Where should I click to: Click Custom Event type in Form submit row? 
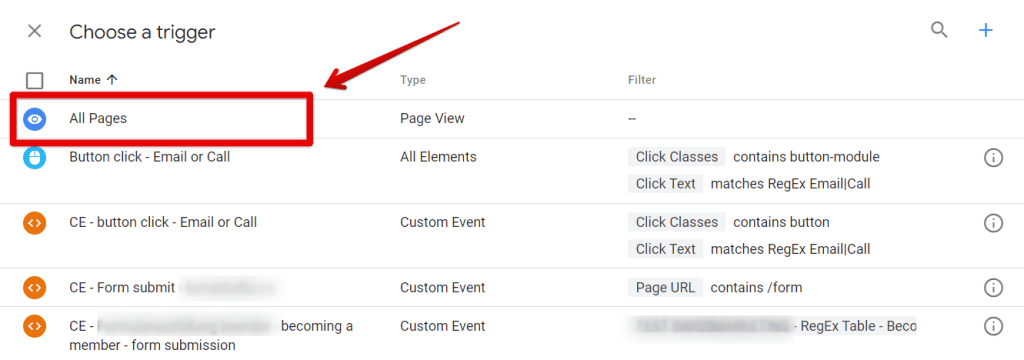pyautogui.click(x=443, y=287)
